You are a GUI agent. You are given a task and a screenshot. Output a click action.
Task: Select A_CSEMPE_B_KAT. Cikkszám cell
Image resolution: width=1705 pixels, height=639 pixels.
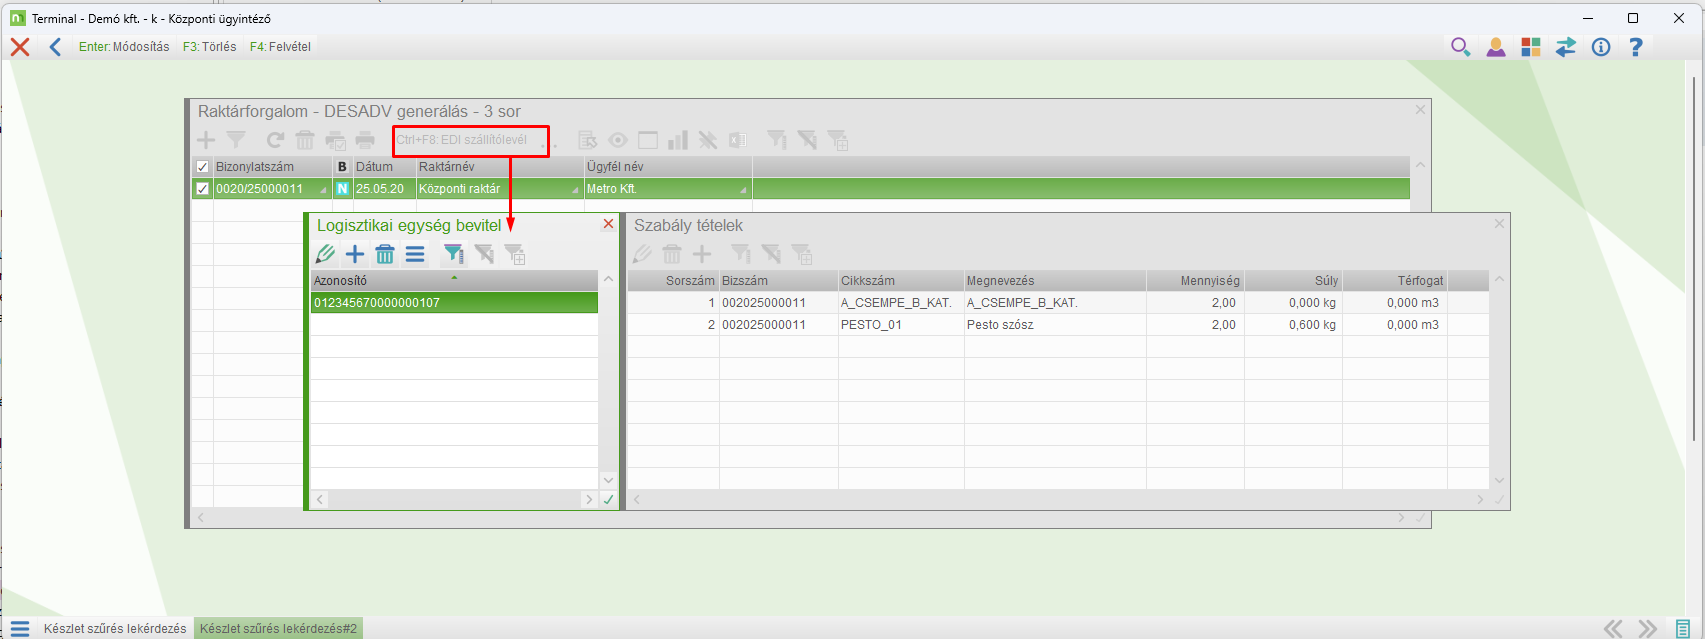901,303
